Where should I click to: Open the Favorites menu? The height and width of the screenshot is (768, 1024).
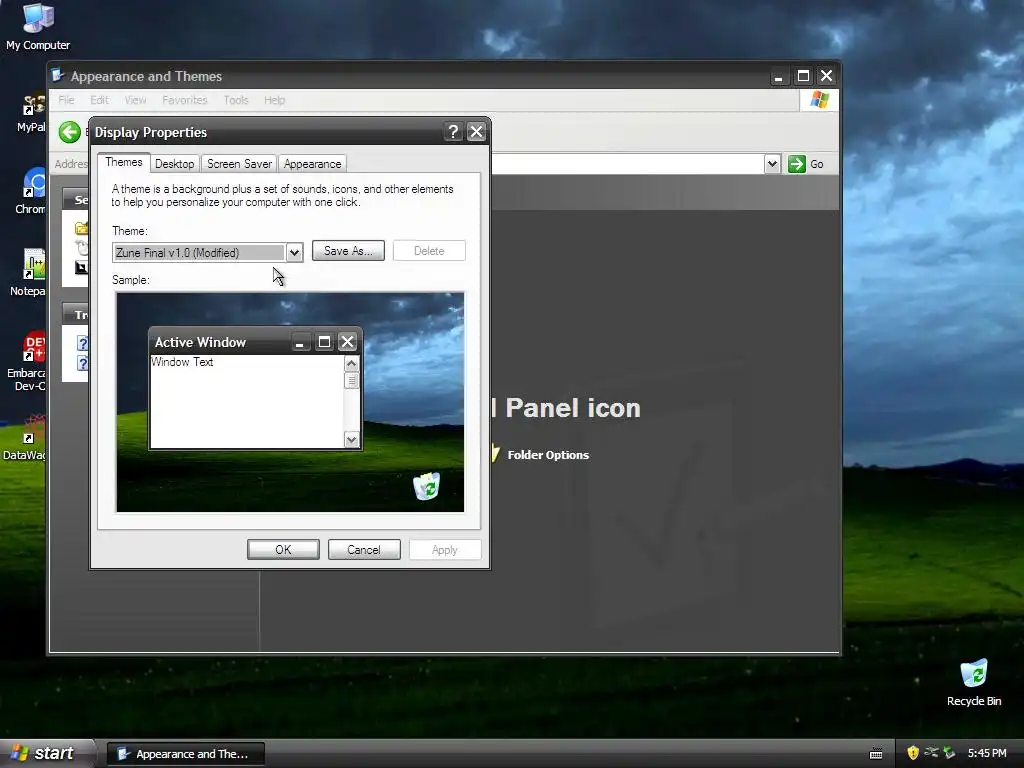point(185,100)
